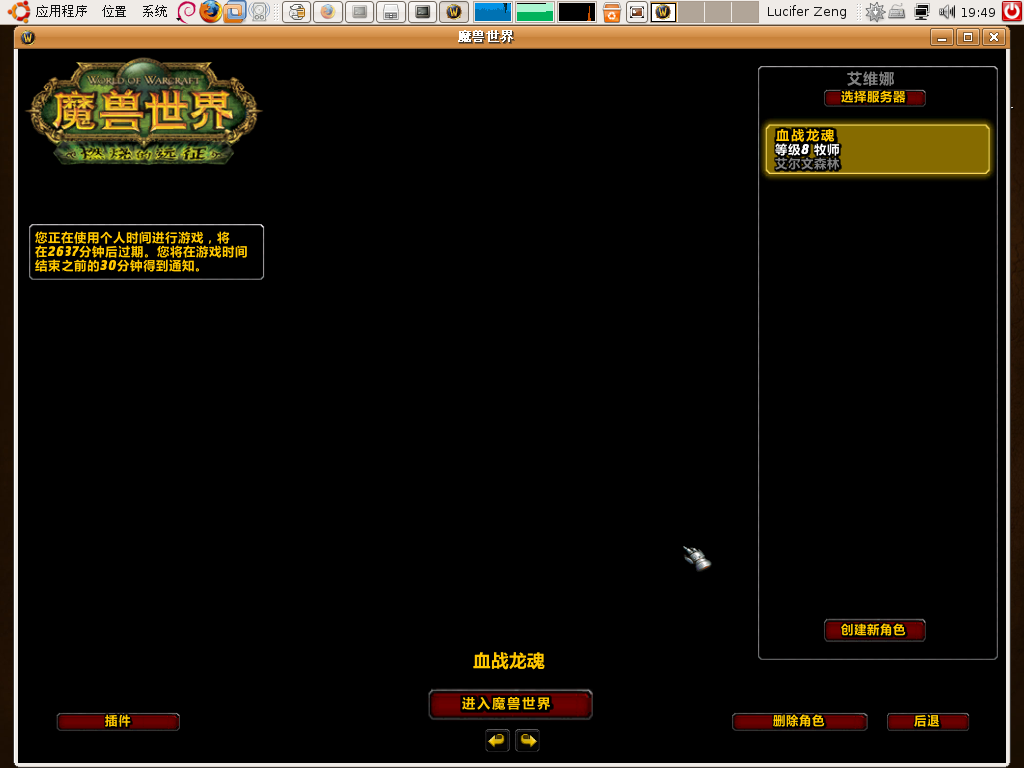Click the 魔兽世界 logo image
The image size is (1024, 768).
pyautogui.click(x=144, y=112)
